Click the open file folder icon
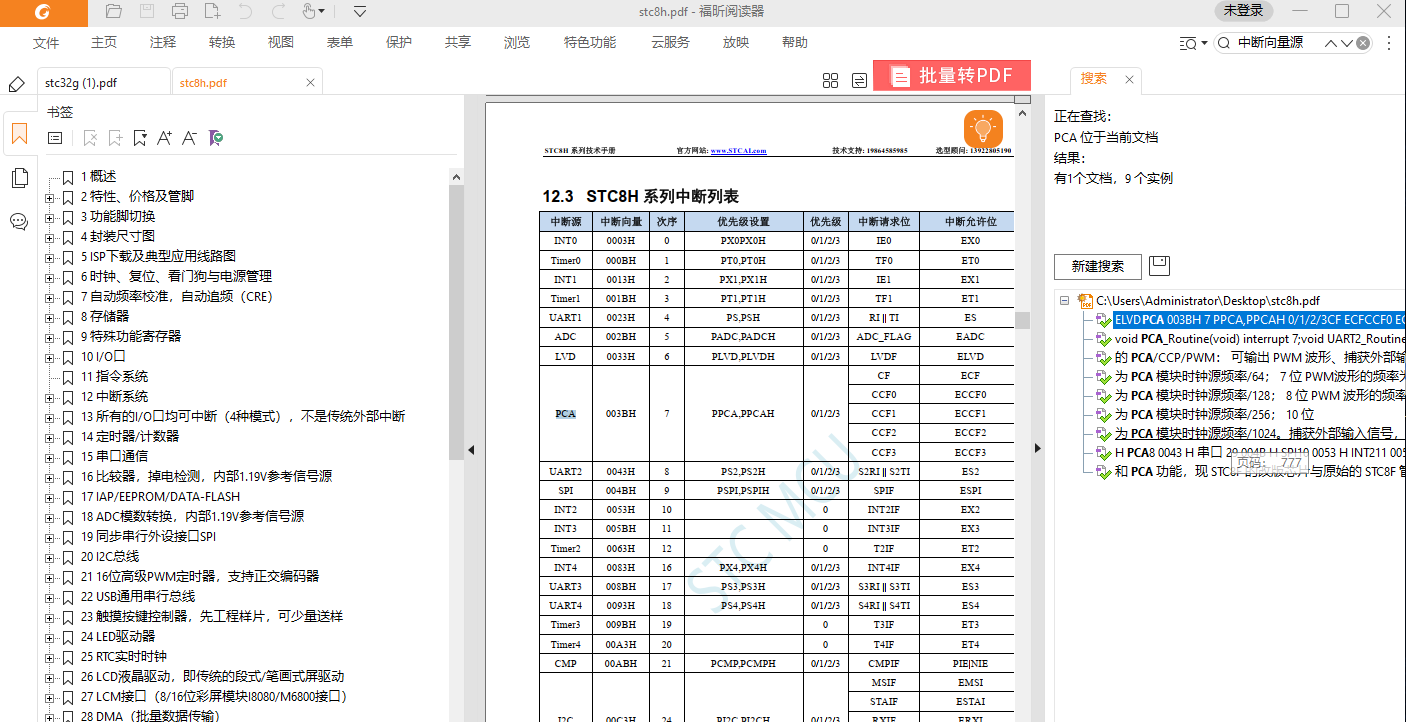This screenshot has width=1406, height=722. (114, 12)
